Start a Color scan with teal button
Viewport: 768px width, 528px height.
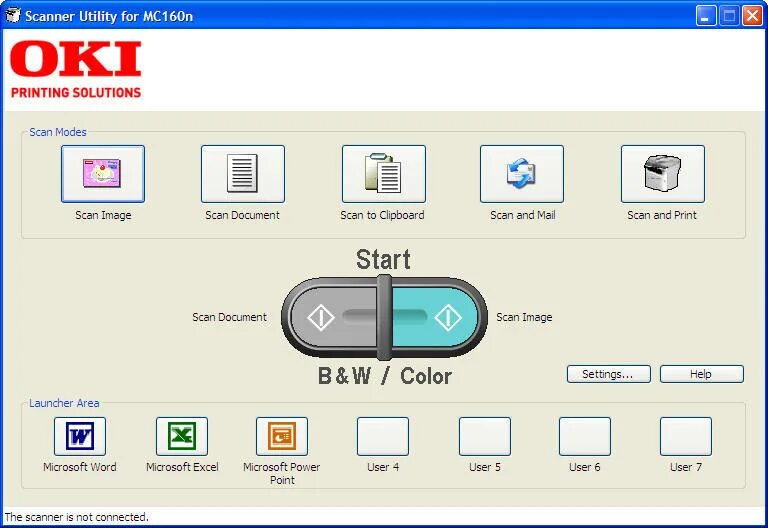(435, 317)
